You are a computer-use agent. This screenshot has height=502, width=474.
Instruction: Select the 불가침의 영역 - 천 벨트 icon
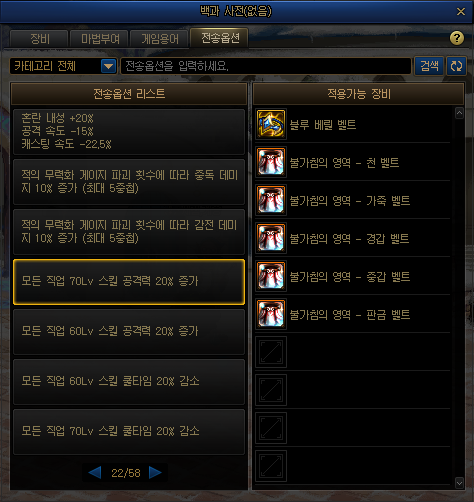[271, 162]
